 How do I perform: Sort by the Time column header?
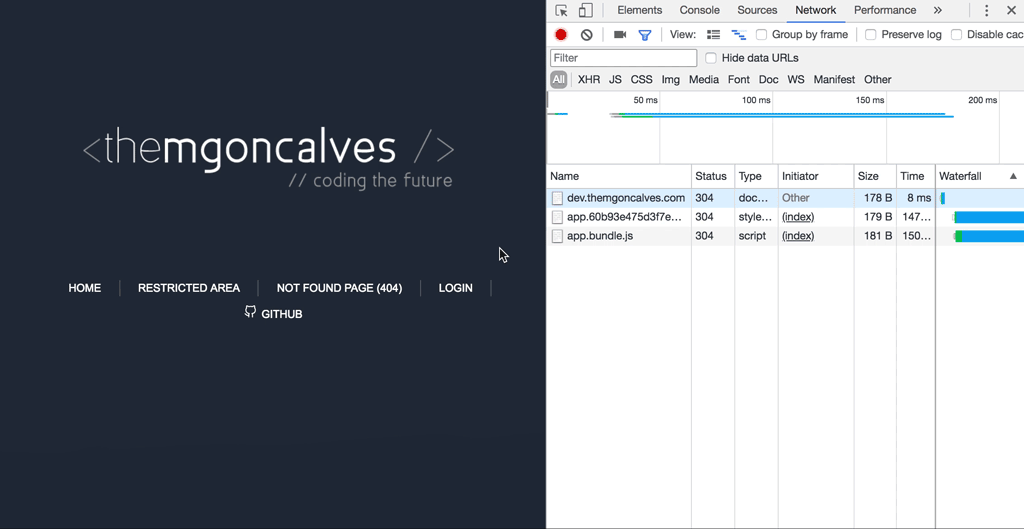[x=916, y=176]
